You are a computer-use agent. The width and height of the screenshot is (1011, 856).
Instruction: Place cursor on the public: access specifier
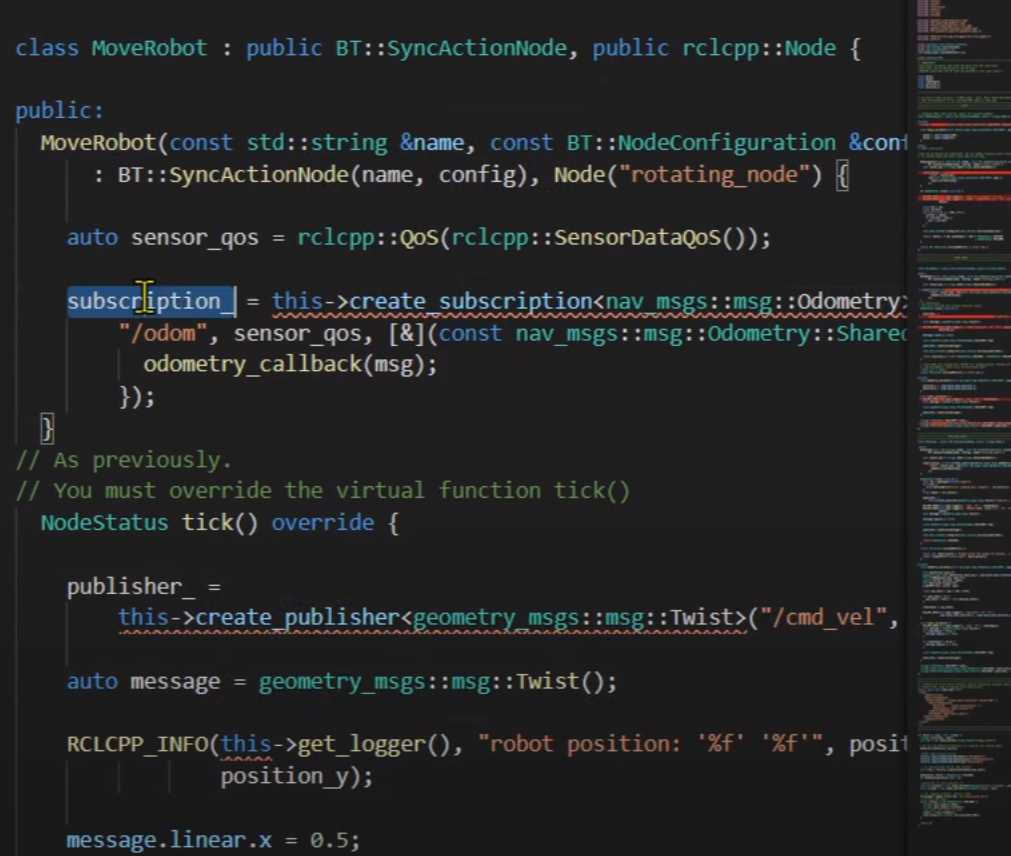pos(59,111)
